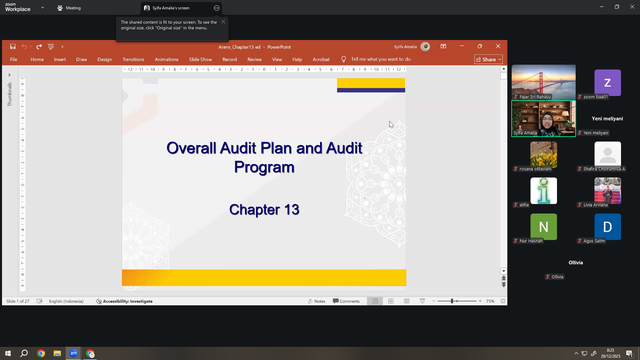Click Fit slide to current window icon

click(503, 301)
